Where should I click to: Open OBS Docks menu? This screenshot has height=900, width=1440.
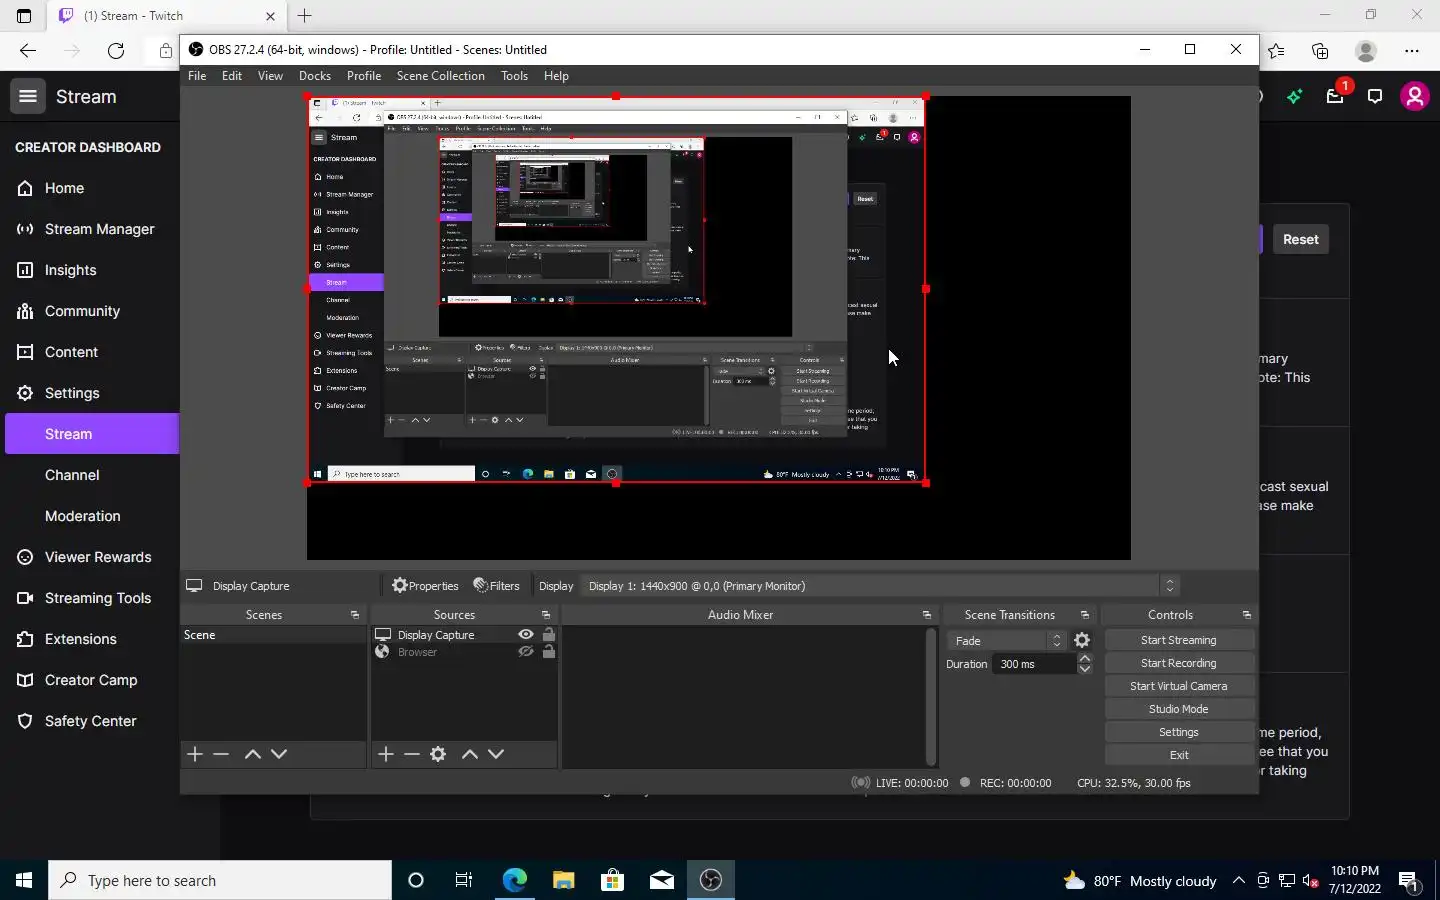(315, 76)
